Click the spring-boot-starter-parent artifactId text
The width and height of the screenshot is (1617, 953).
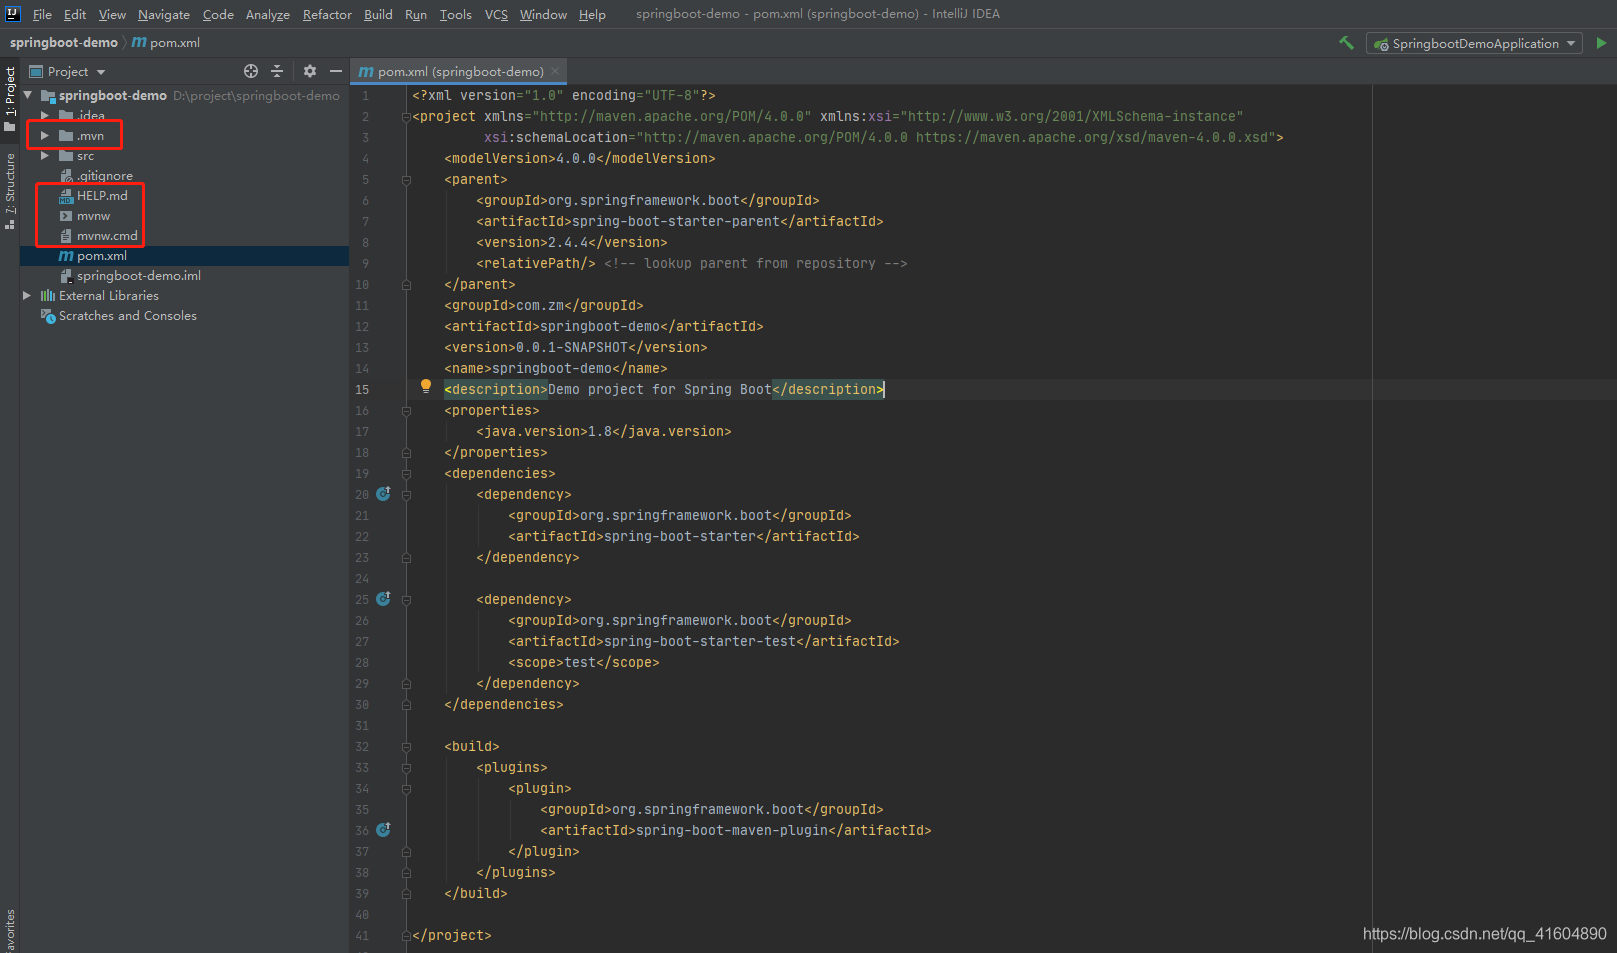[676, 221]
